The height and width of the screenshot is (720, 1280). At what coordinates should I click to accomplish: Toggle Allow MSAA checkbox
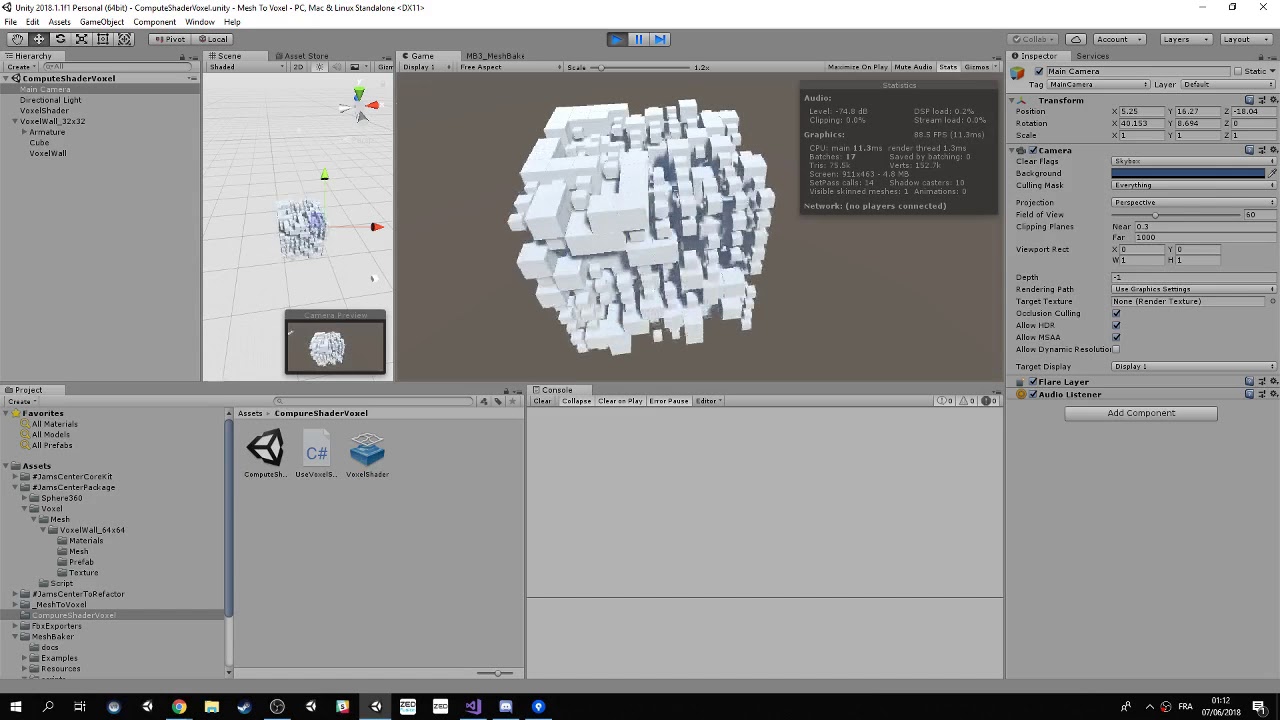(x=1116, y=337)
